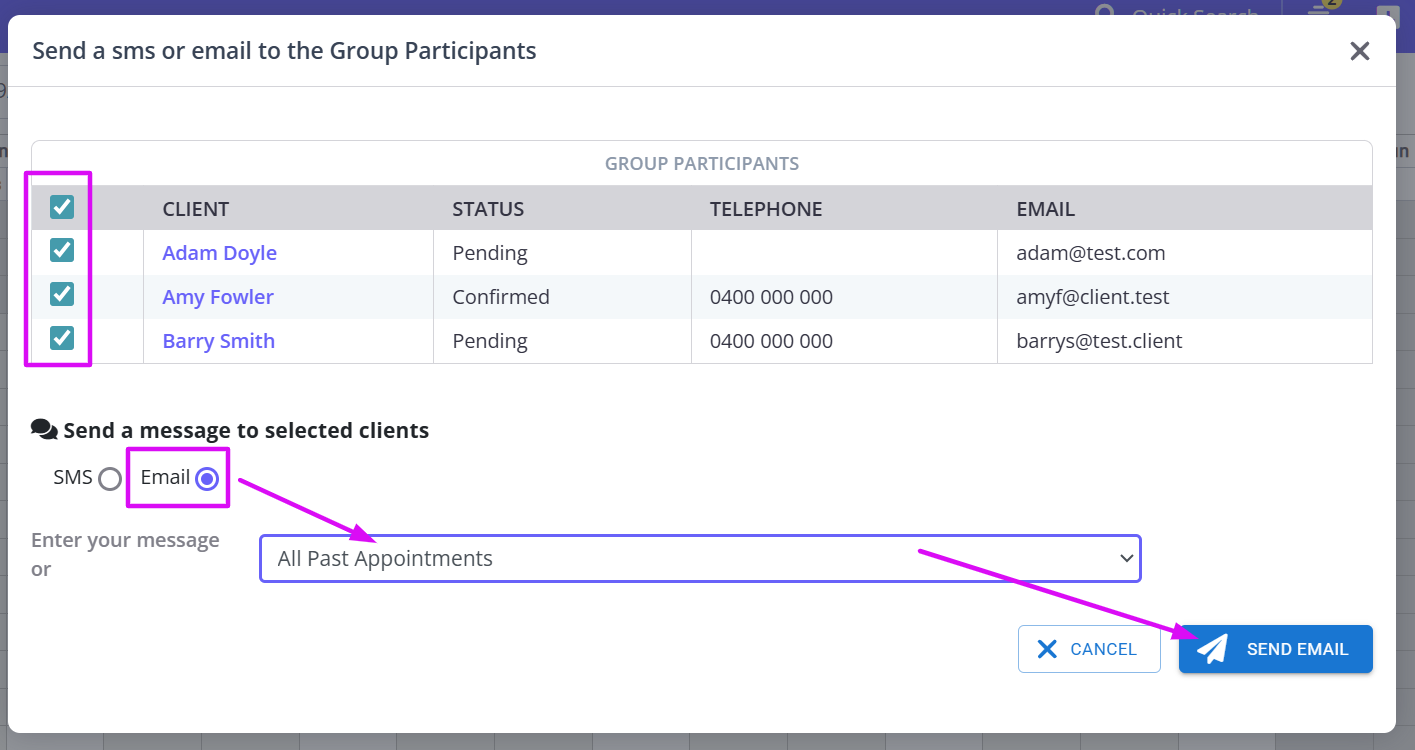The height and width of the screenshot is (750, 1415).
Task: Click the CLIENT column header
Action: click(x=196, y=209)
